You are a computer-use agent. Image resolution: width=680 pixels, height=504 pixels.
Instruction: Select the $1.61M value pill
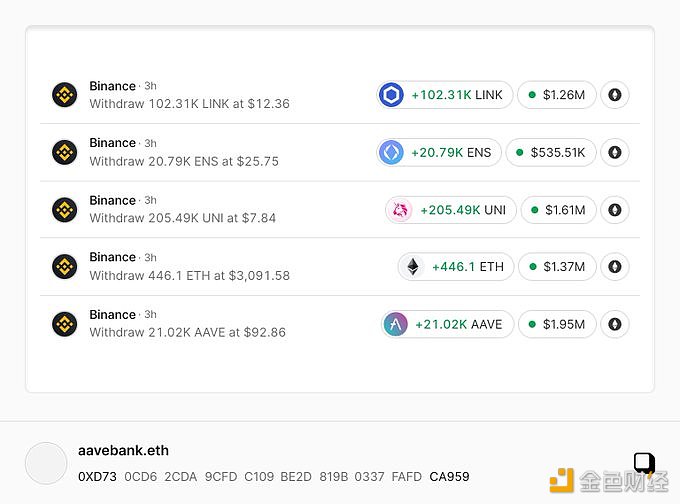pos(559,210)
